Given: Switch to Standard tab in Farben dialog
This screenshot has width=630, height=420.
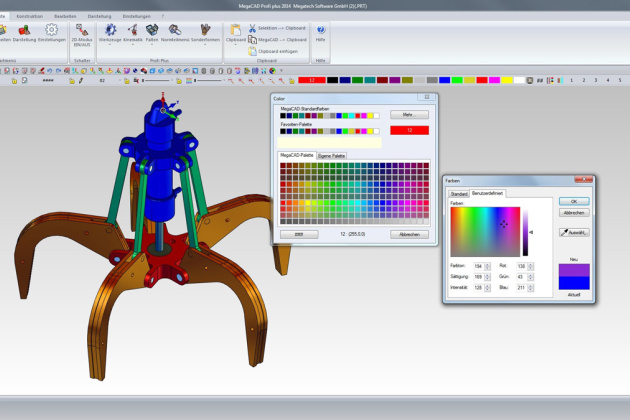Looking at the screenshot, I should [459, 193].
